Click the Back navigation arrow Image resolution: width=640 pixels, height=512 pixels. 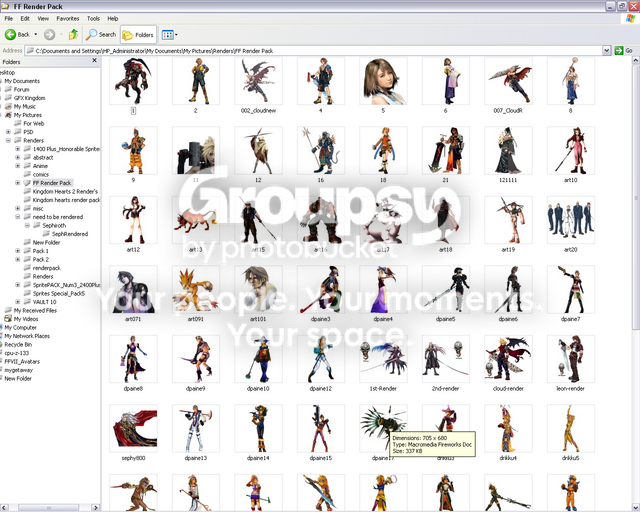point(10,35)
